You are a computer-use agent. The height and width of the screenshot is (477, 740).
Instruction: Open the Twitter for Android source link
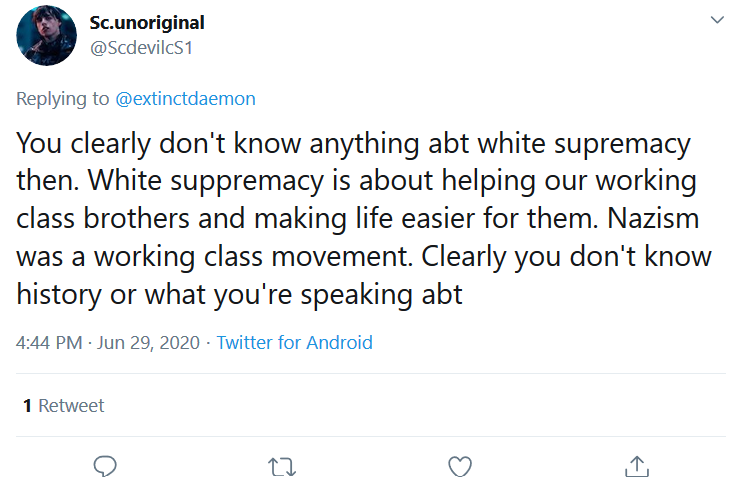(294, 343)
